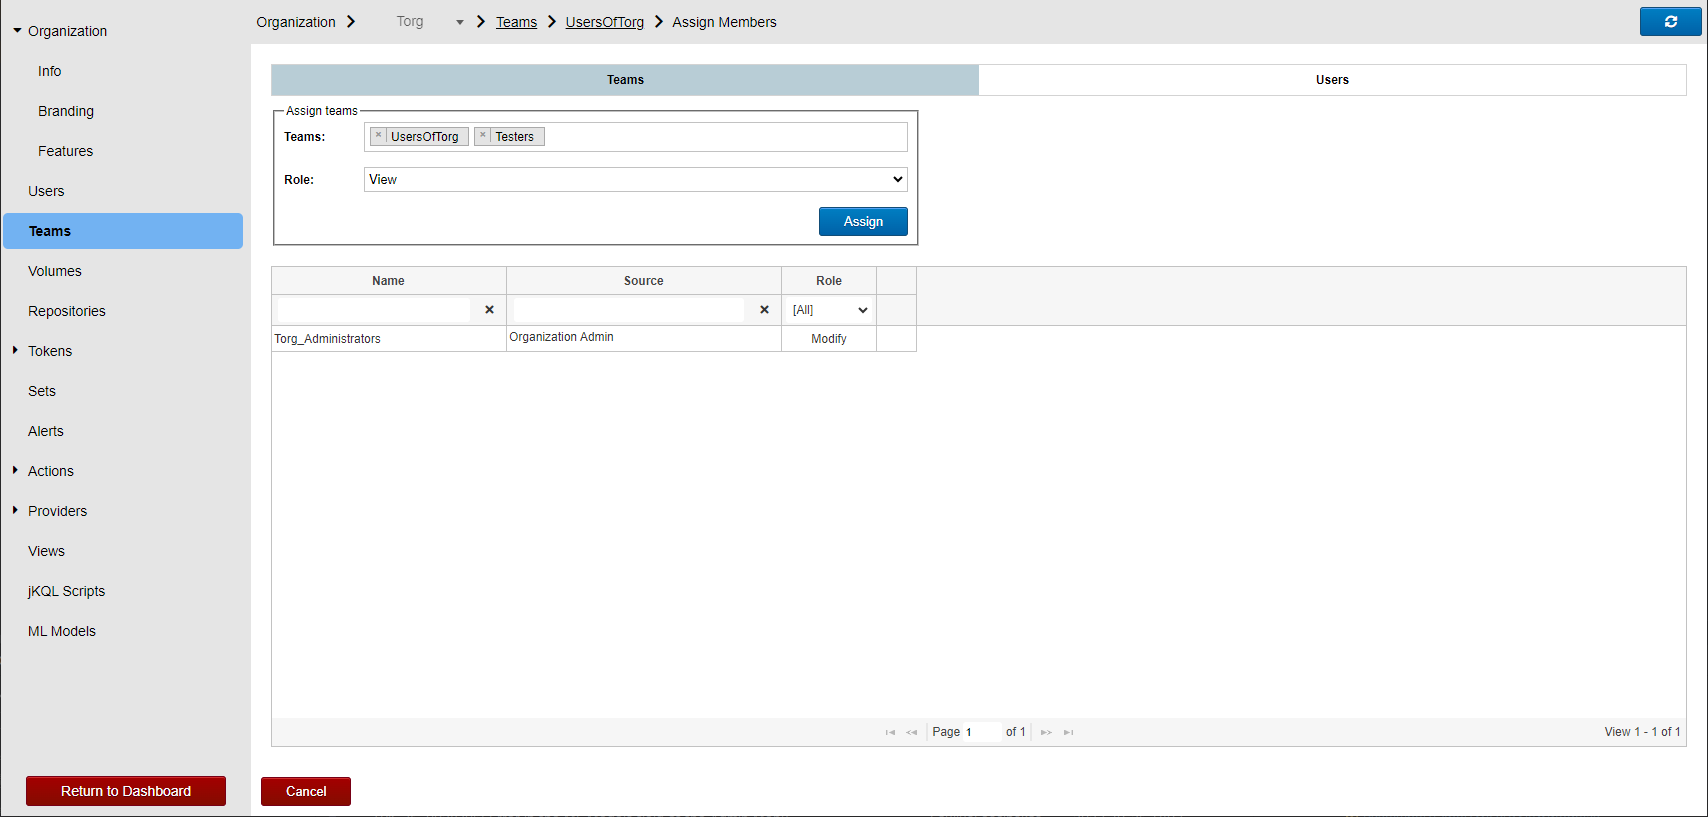Open Volumes in the sidebar
The image size is (1708, 817).
coord(55,271)
